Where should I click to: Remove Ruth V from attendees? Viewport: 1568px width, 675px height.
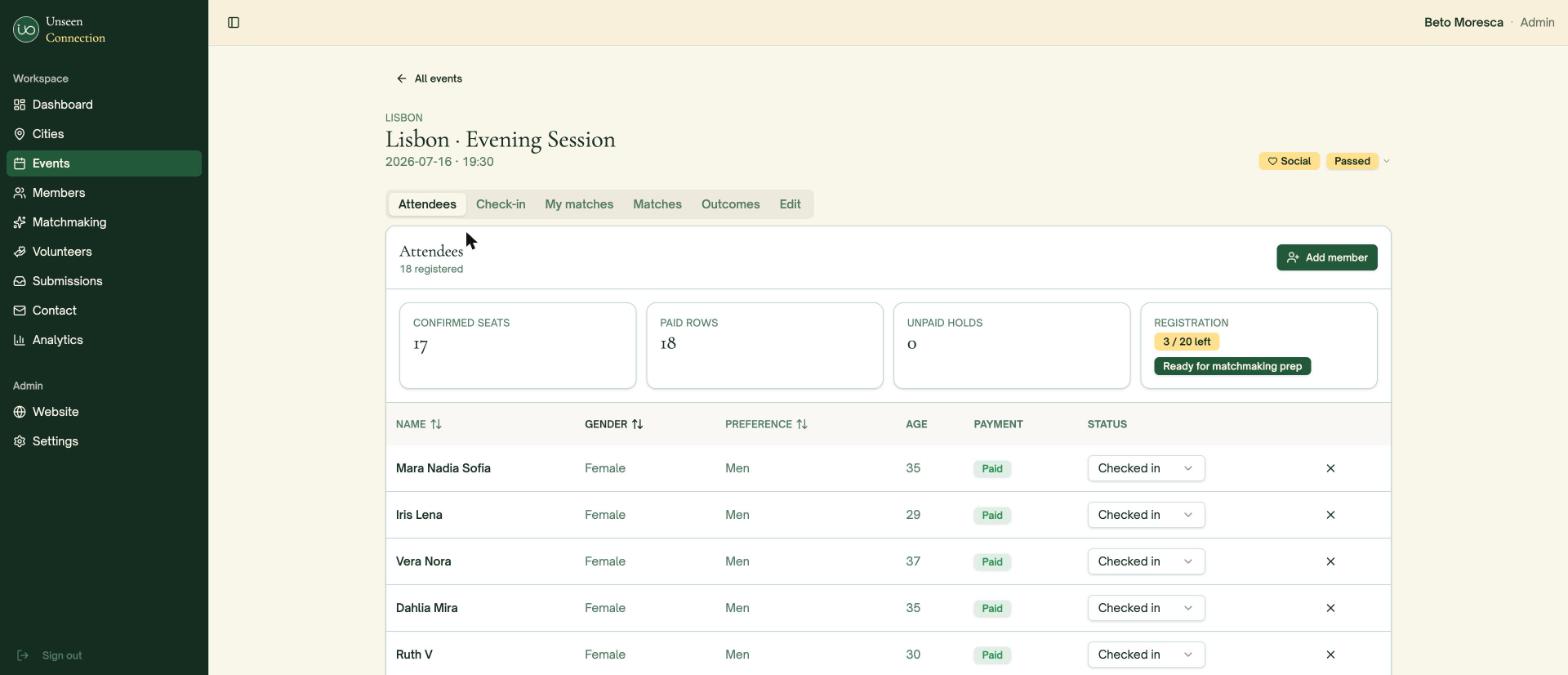(x=1330, y=655)
